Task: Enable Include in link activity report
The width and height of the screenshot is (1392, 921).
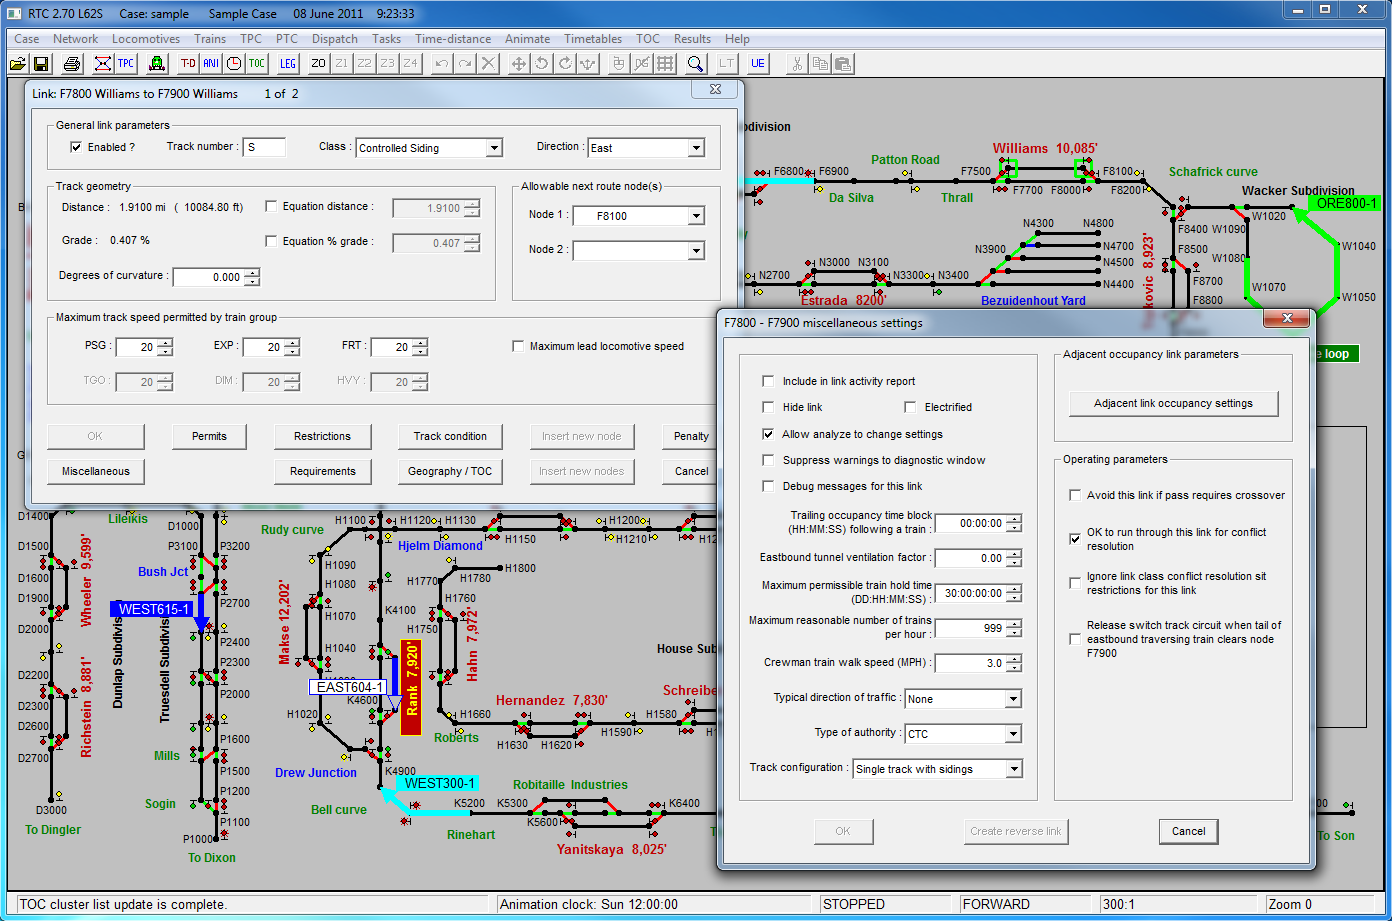Action: coord(768,381)
